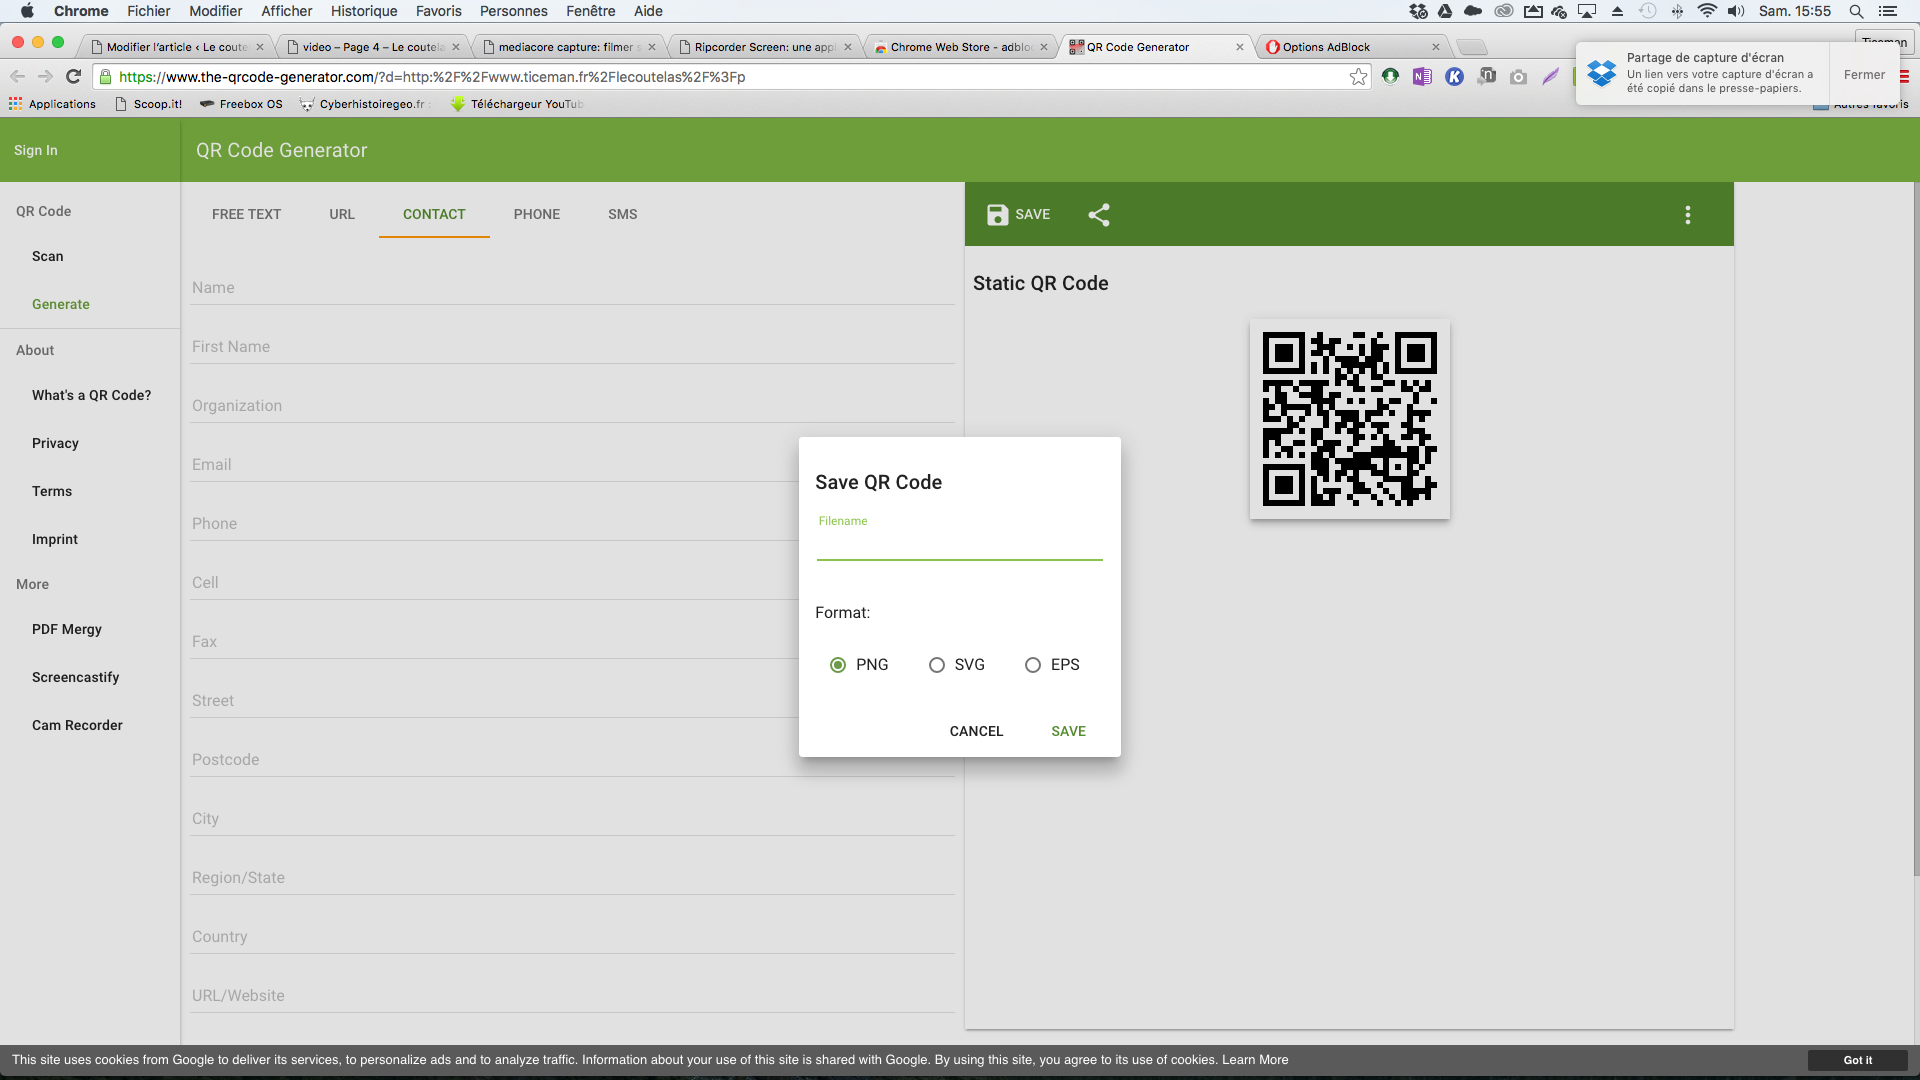
Task: Open Spotlight search in the menu bar
Action: (1856, 11)
